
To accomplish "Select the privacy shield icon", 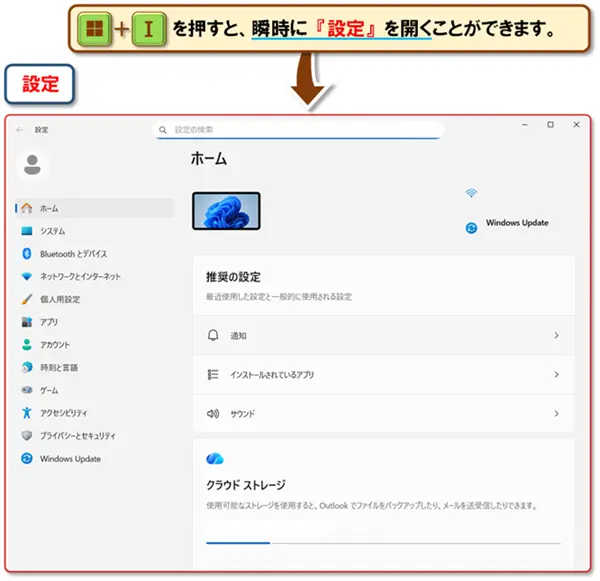I will tap(27, 436).
